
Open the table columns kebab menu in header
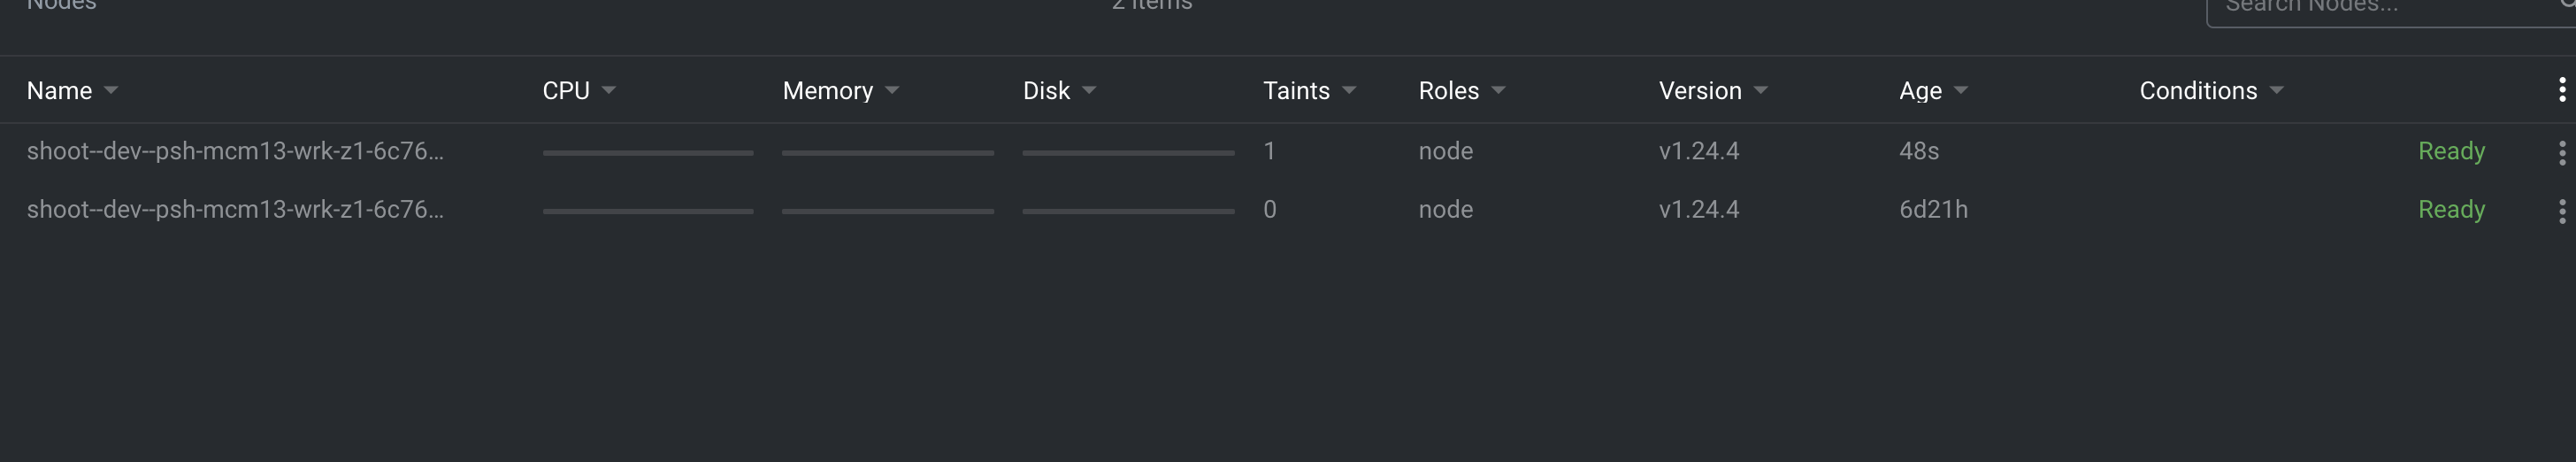2561,90
